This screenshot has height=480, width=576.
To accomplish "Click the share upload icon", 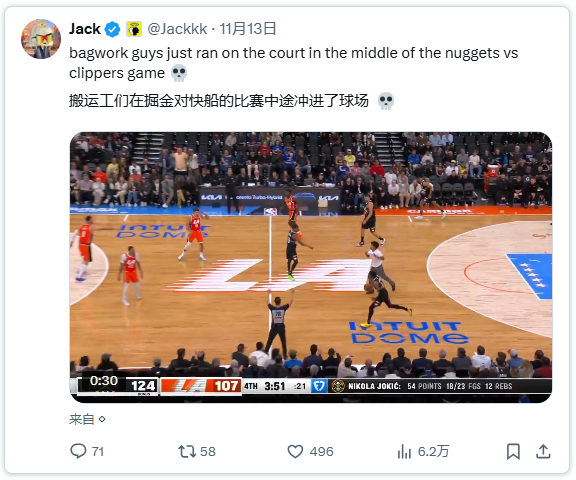I will [x=543, y=451].
